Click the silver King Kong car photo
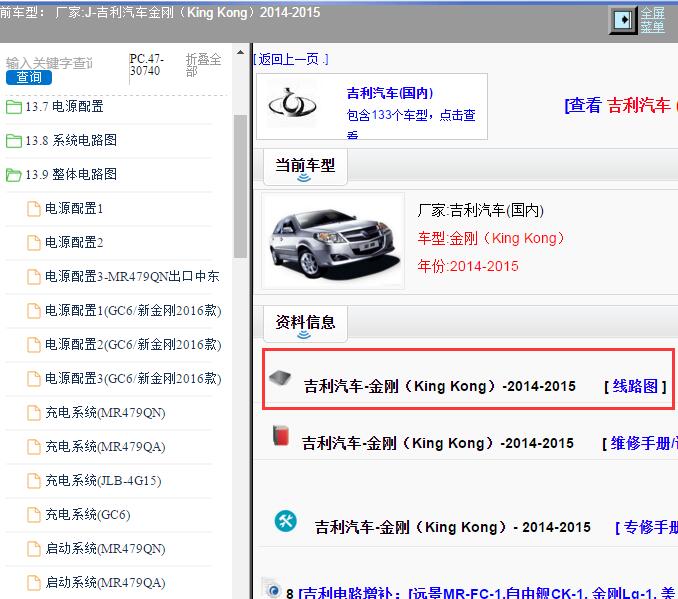 pos(333,241)
